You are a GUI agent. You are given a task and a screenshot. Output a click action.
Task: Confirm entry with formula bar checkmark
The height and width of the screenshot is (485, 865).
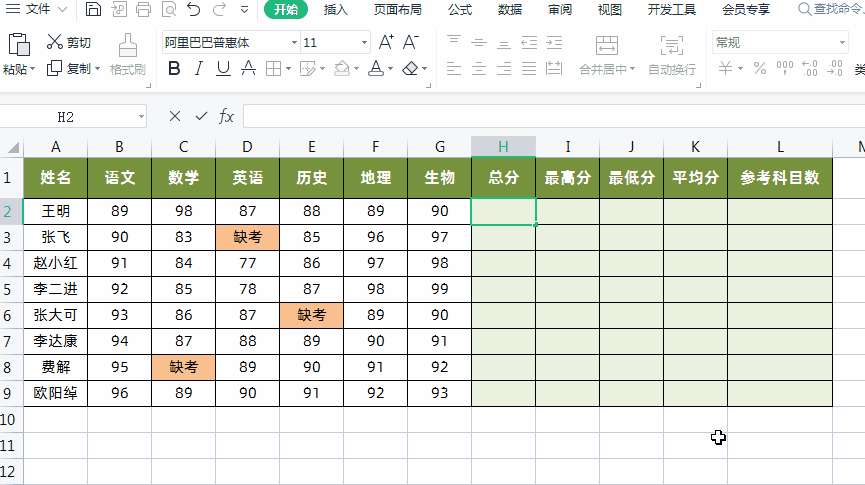[x=201, y=116]
